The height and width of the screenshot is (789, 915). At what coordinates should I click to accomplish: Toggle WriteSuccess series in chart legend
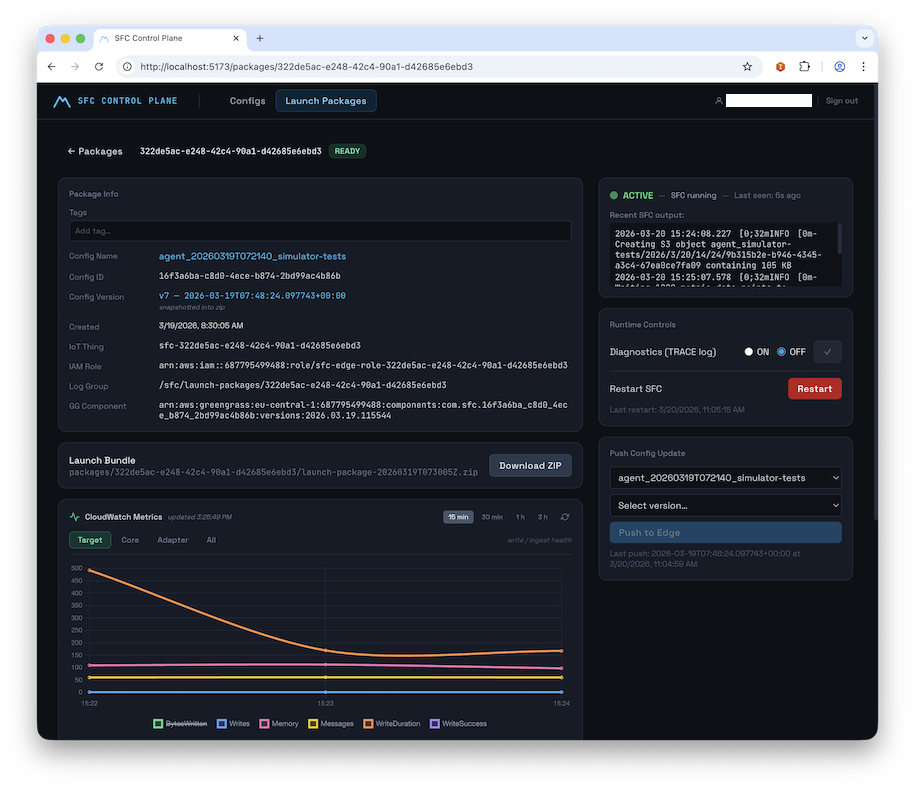pos(458,724)
